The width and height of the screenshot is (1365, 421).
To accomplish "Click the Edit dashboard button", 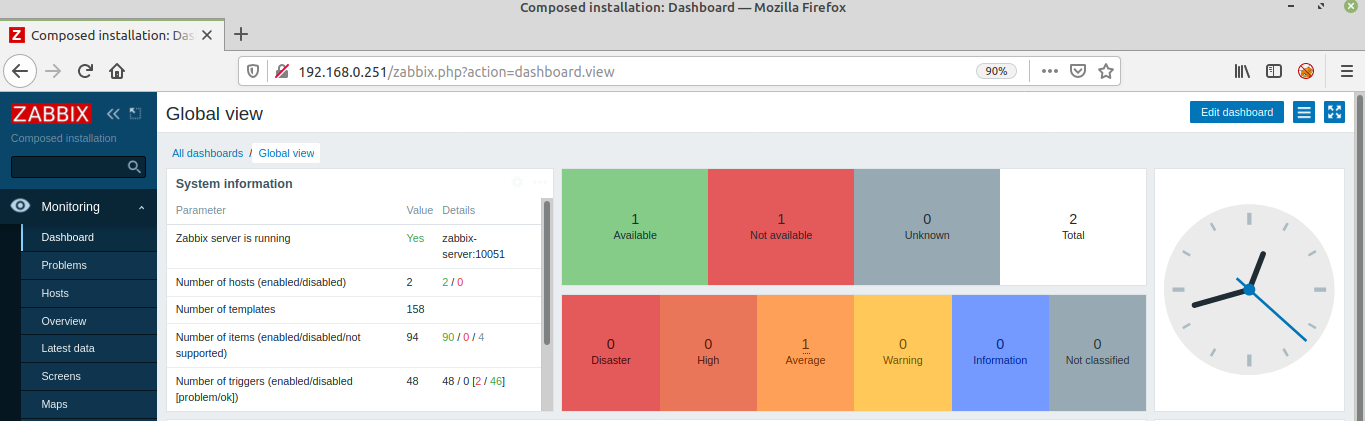I will 1236,112.
